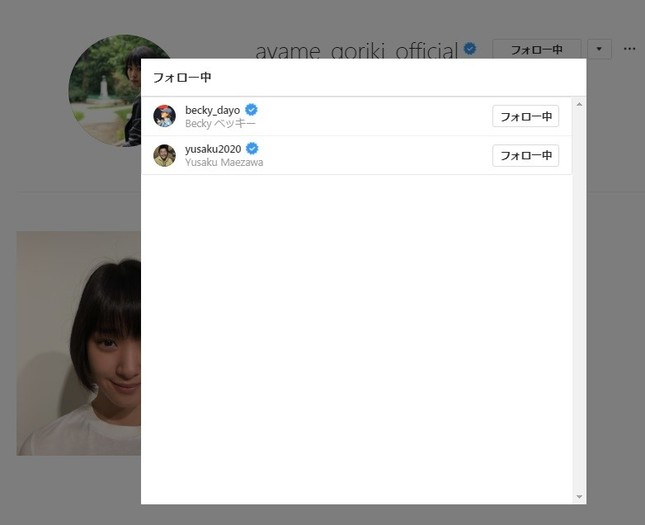
Task: Open the yusaku2020 username link
Action: pyautogui.click(x=213, y=149)
